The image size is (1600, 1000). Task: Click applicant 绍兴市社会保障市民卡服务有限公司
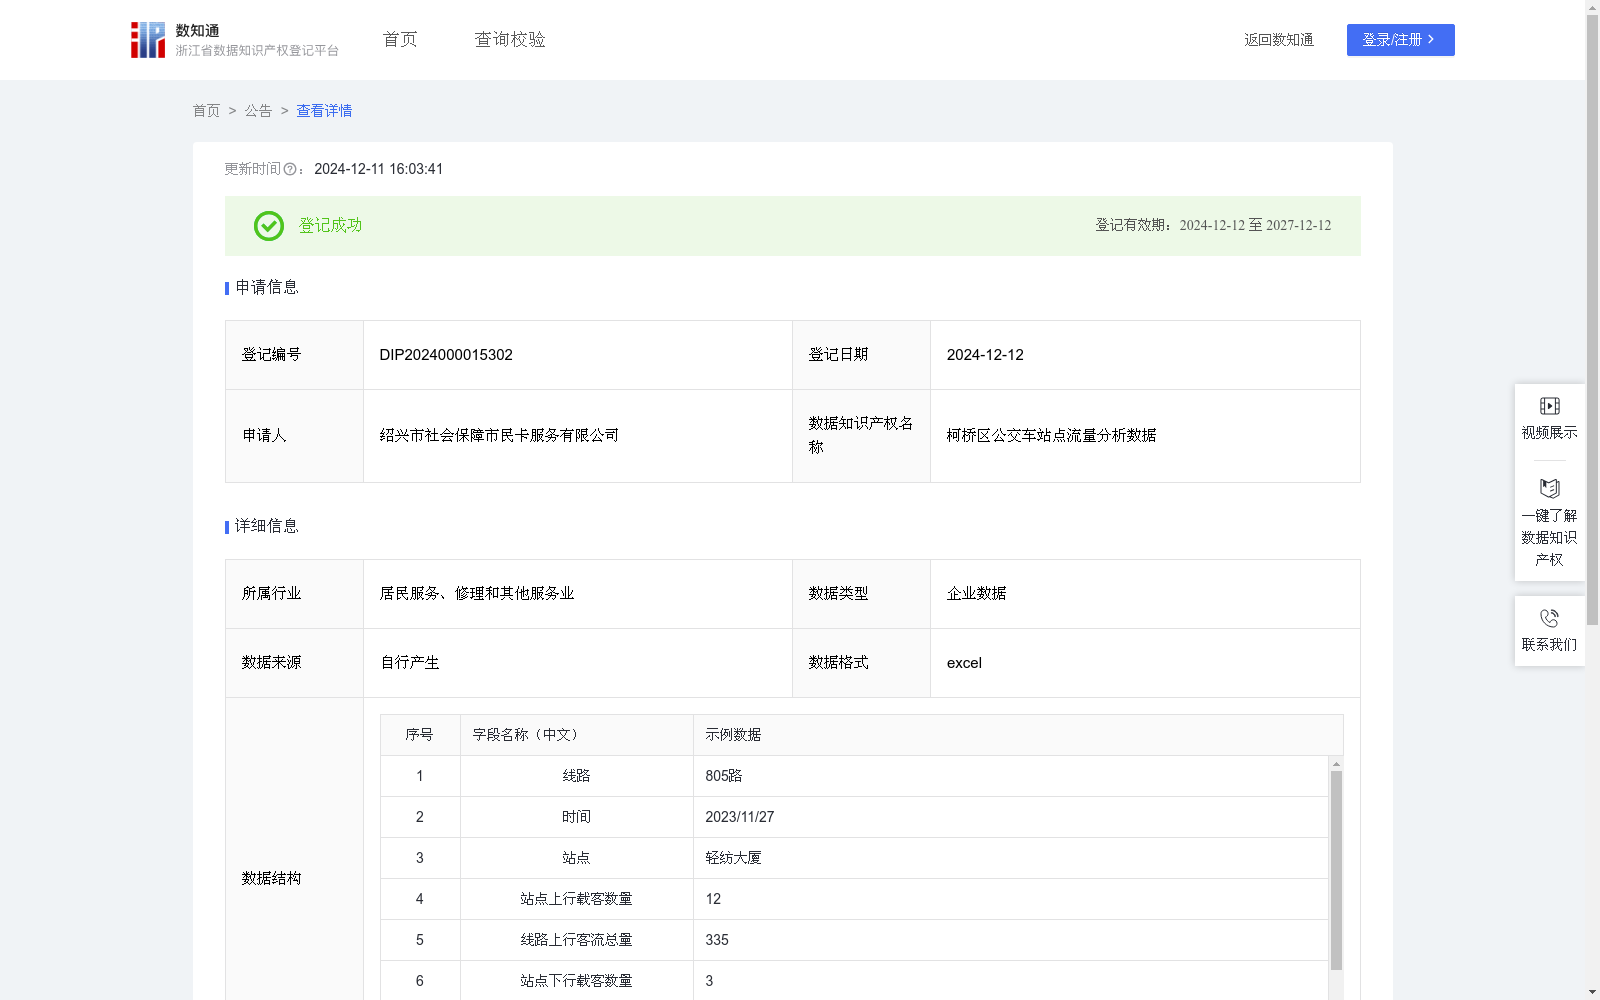pos(499,436)
